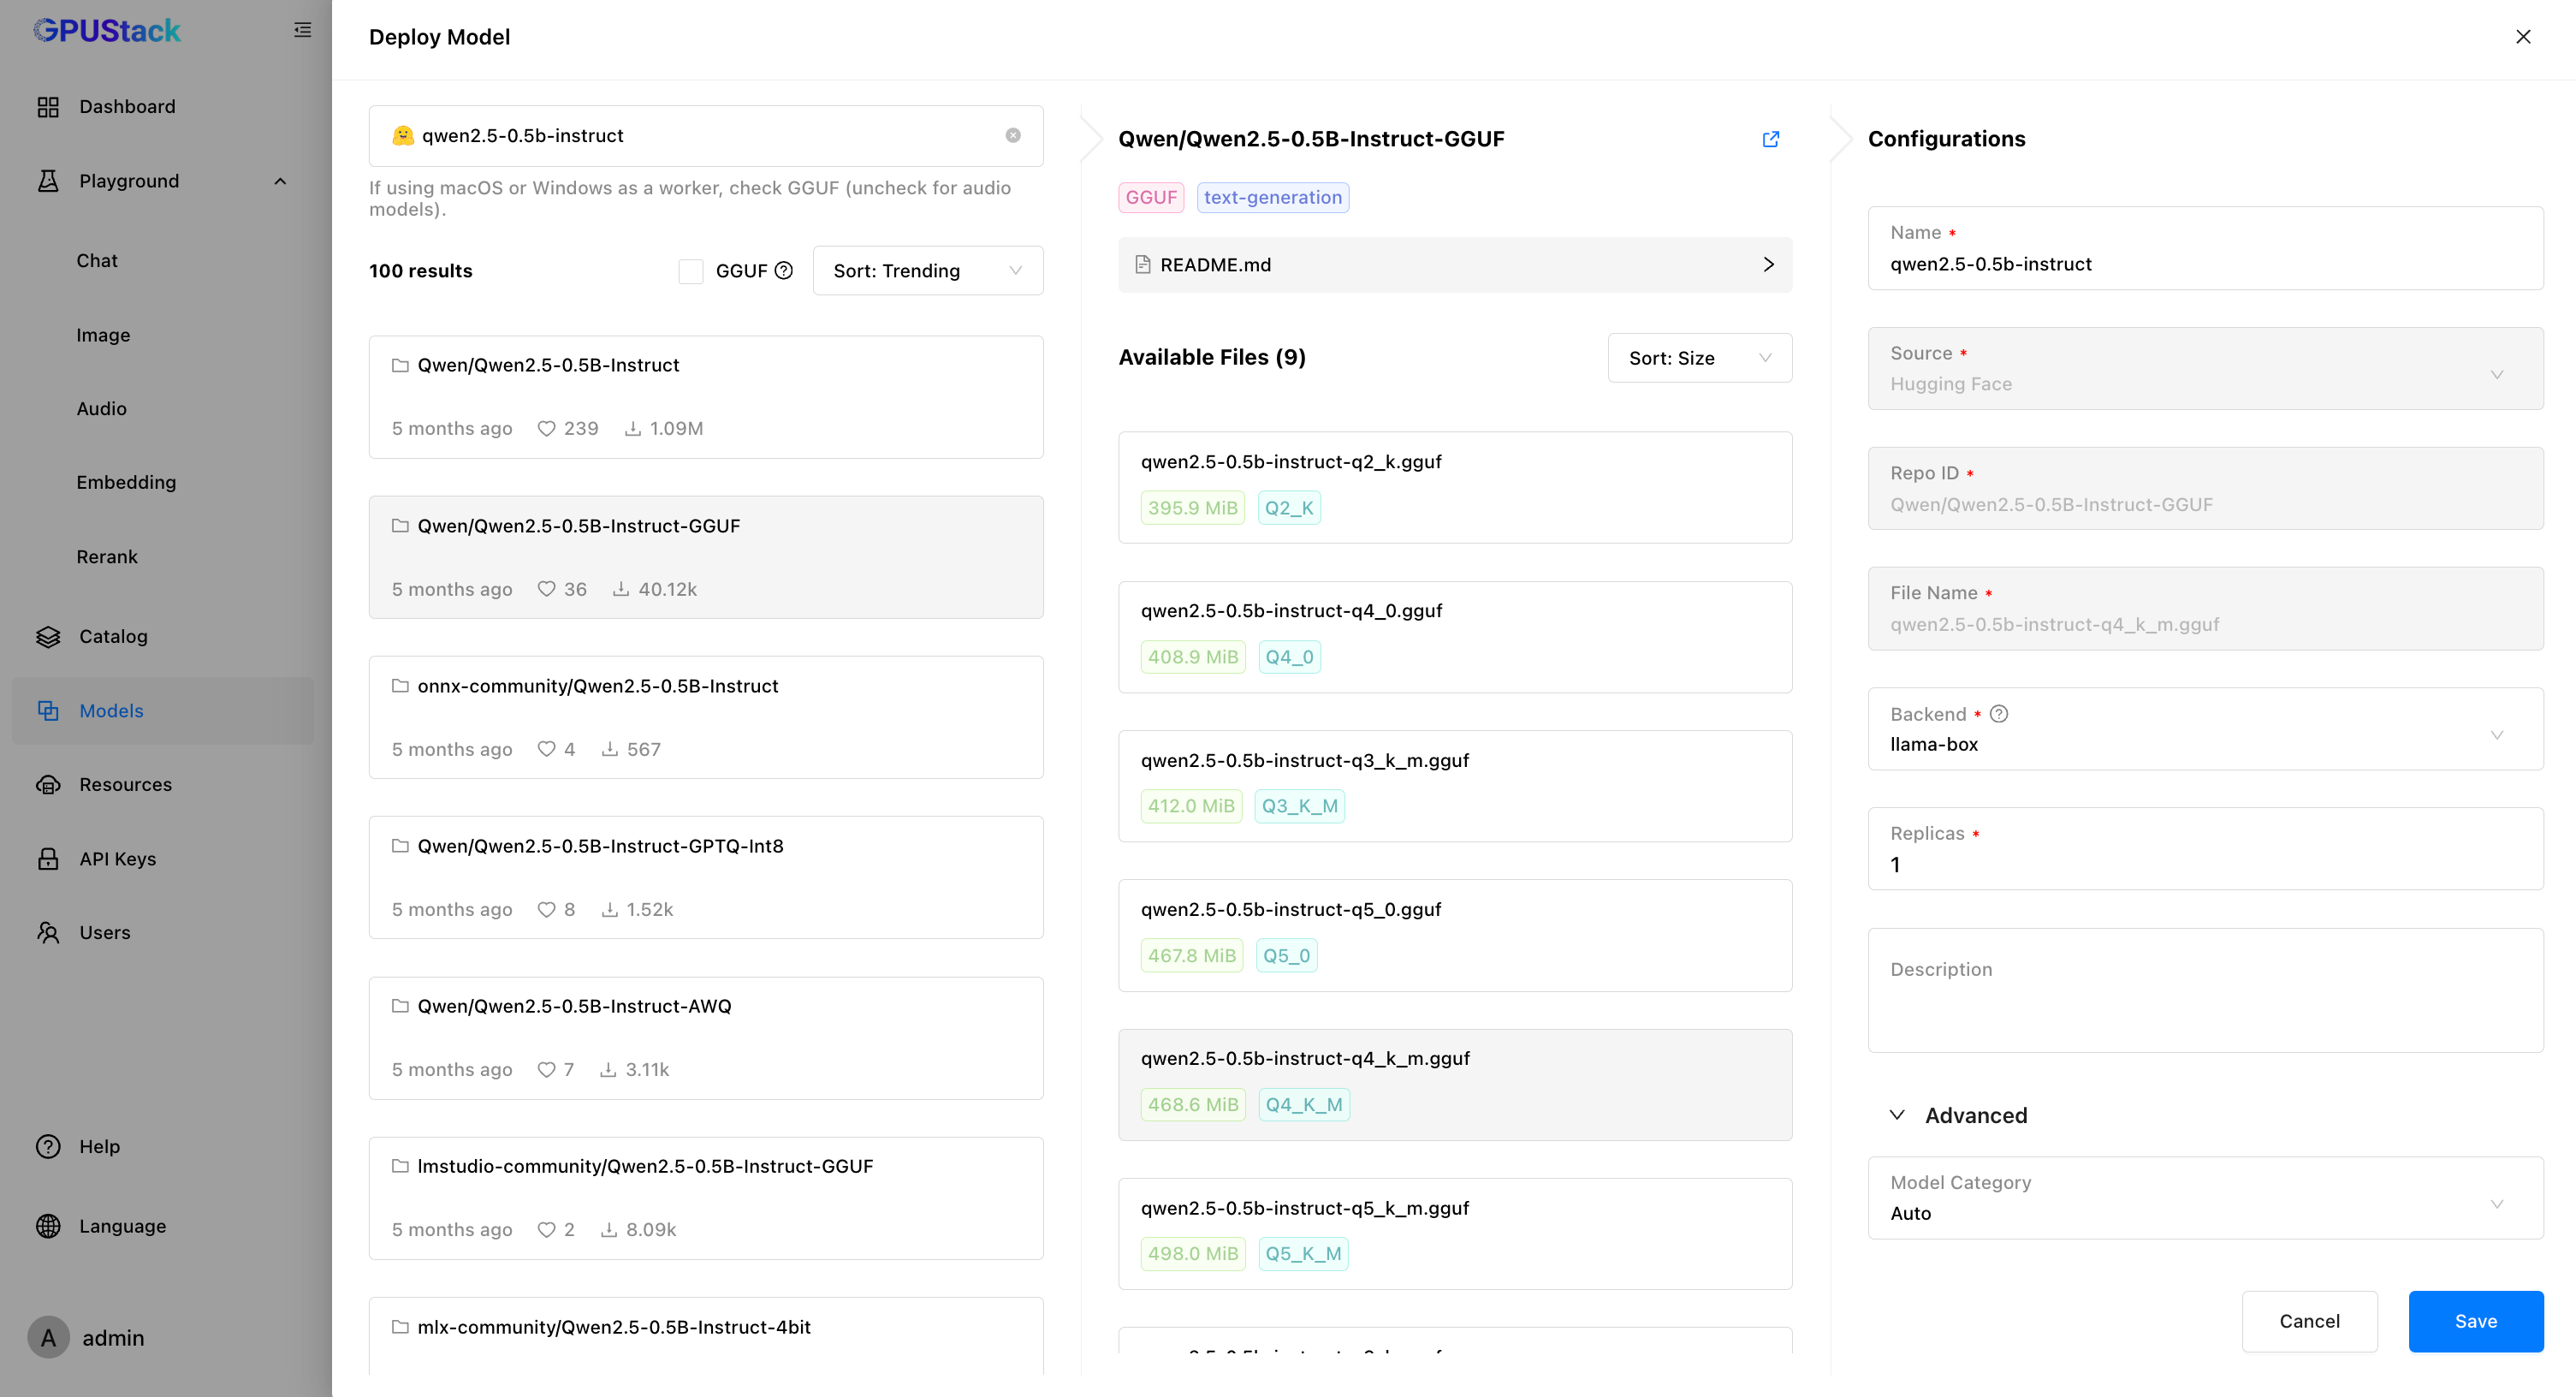2576x1397 pixels.
Task: Click the Cancel button
Action: tap(2309, 1321)
